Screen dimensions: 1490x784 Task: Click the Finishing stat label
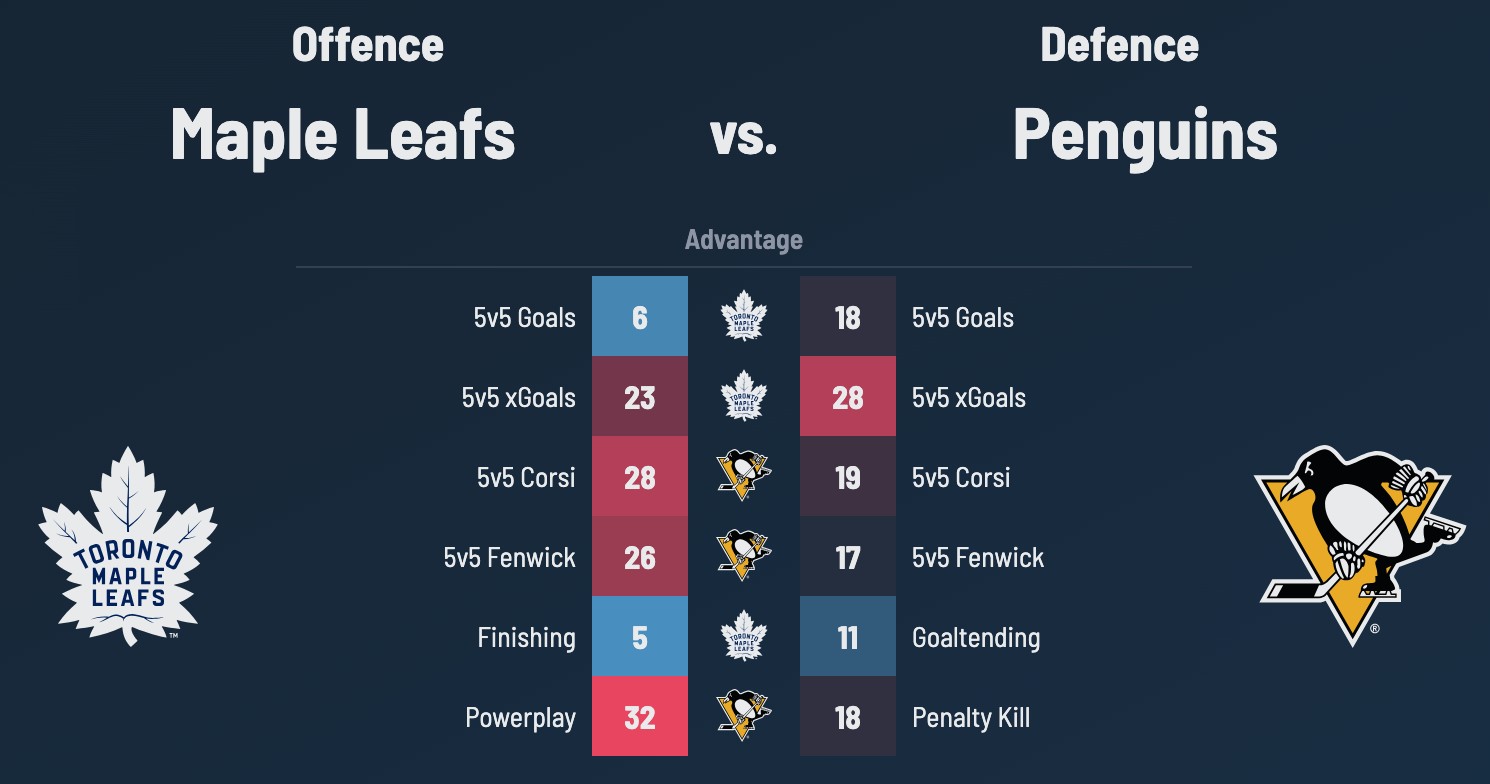tap(526, 638)
